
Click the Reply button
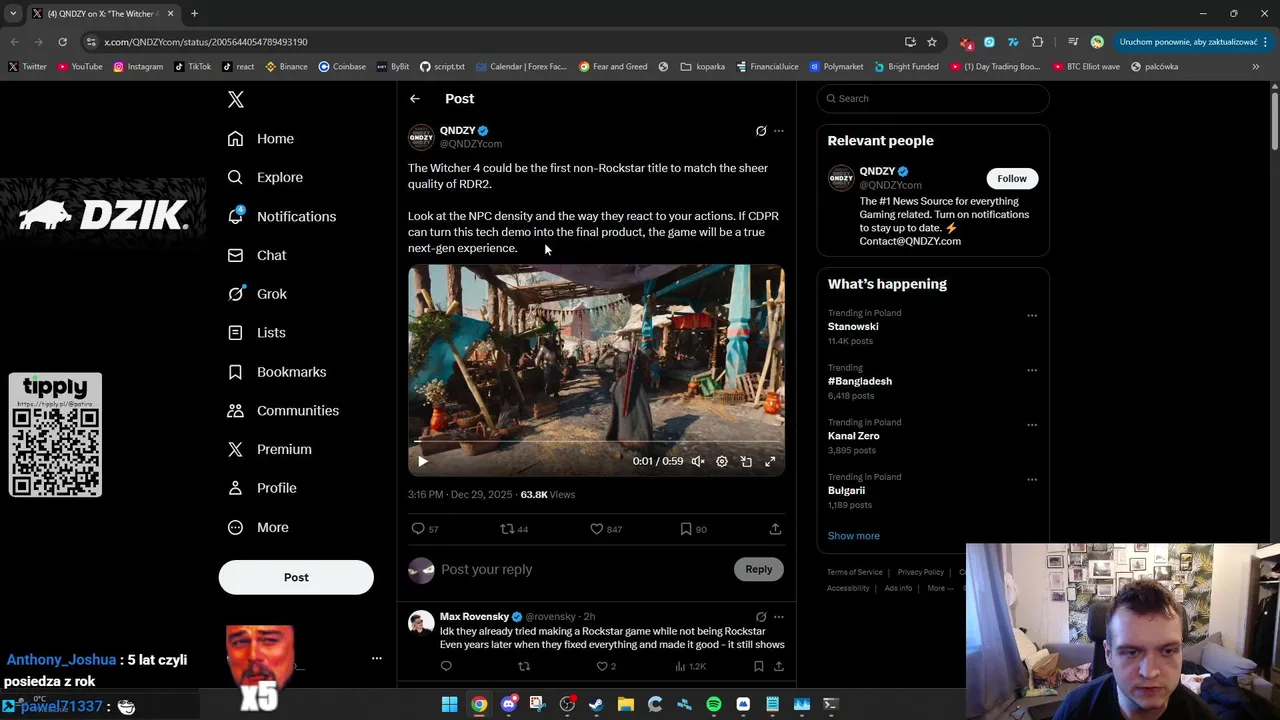click(x=759, y=569)
